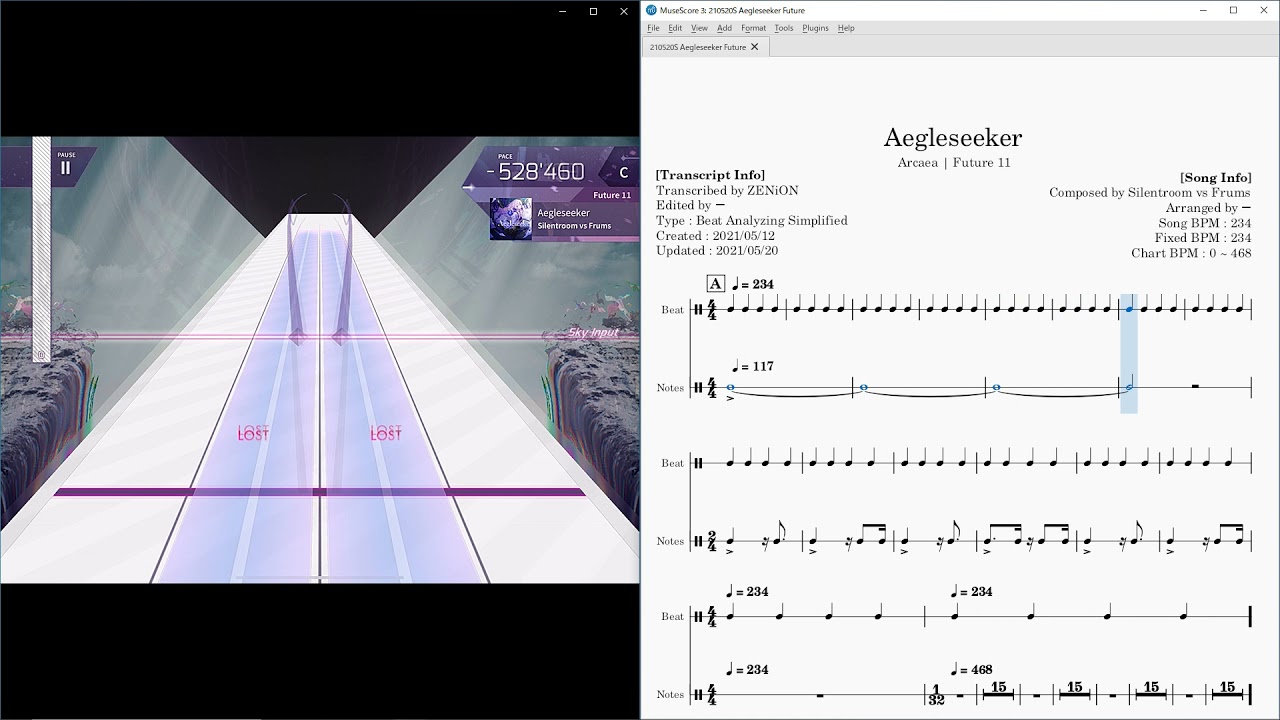This screenshot has height=720, width=1280.
Task: Click the Sky Input line label
Action: (593, 332)
